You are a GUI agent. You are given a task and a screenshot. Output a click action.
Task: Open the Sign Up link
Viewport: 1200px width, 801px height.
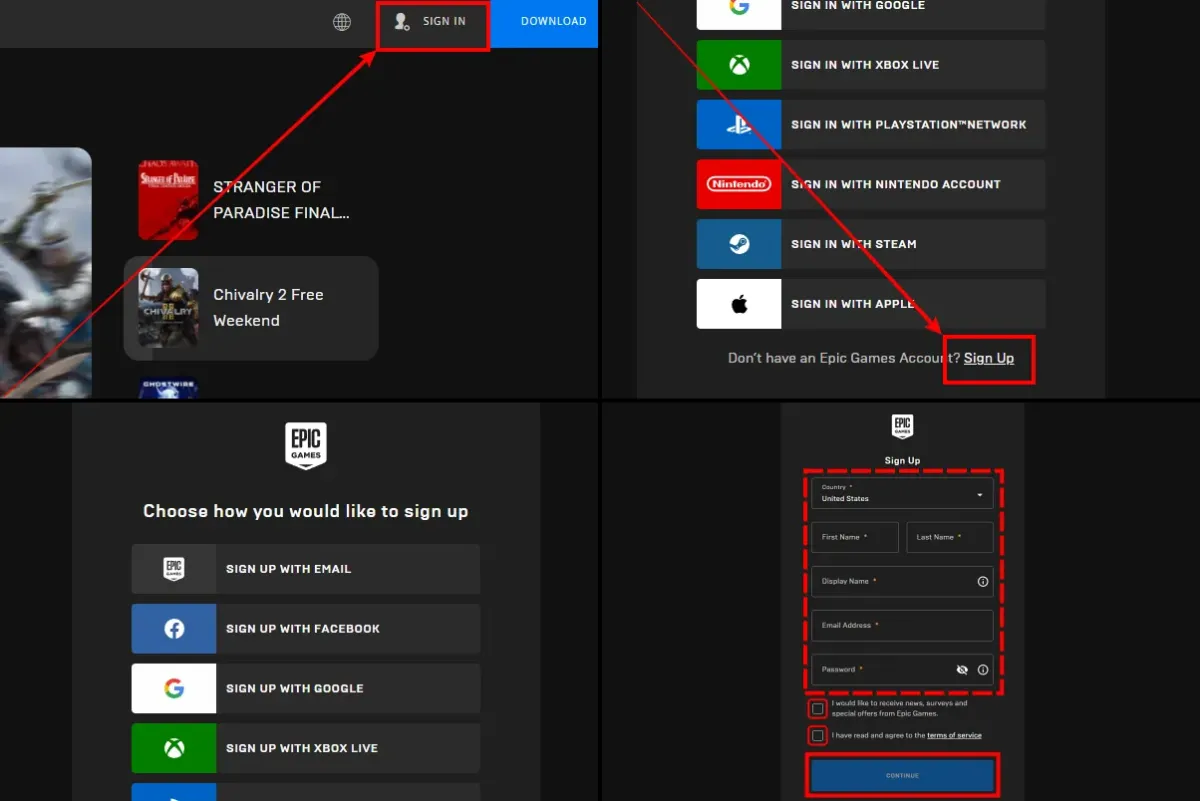989,358
